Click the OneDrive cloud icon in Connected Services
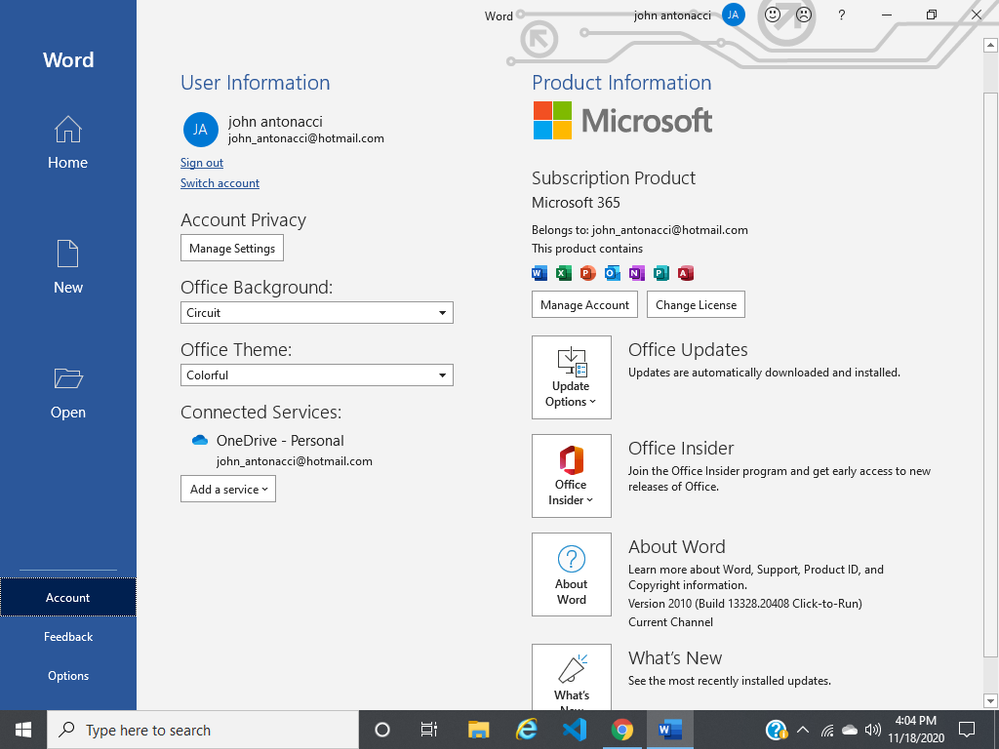999x749 pixels. pos(200,440)
